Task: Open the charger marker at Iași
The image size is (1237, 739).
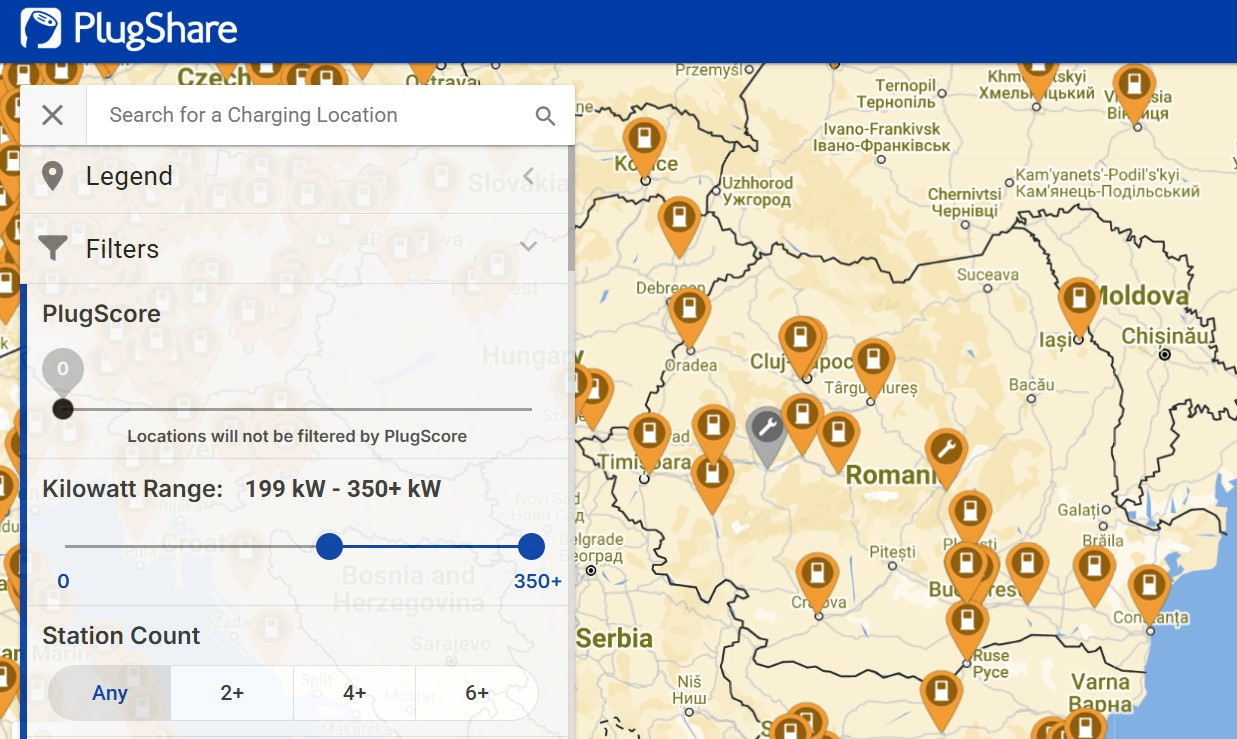Action: (1079, 305)
